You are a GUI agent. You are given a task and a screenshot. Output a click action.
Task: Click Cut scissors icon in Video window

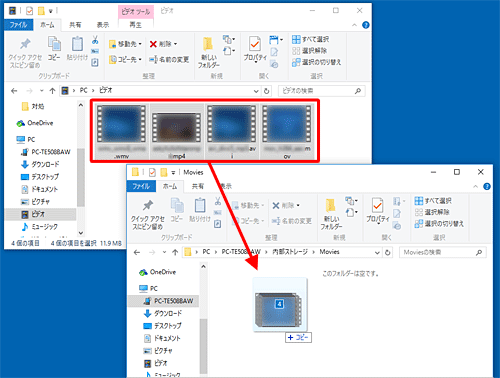(x=95, y=40)
